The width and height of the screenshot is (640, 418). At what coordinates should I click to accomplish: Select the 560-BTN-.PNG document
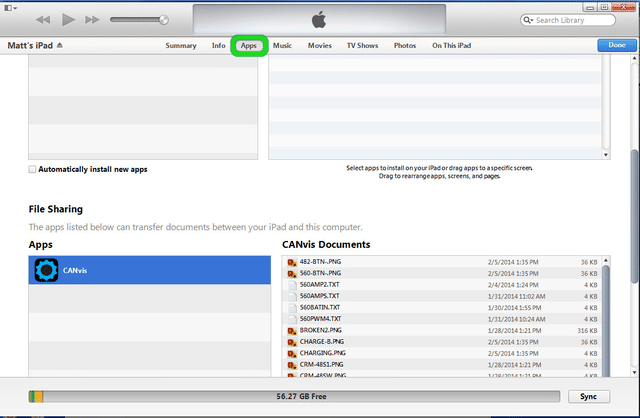[443, 273]
